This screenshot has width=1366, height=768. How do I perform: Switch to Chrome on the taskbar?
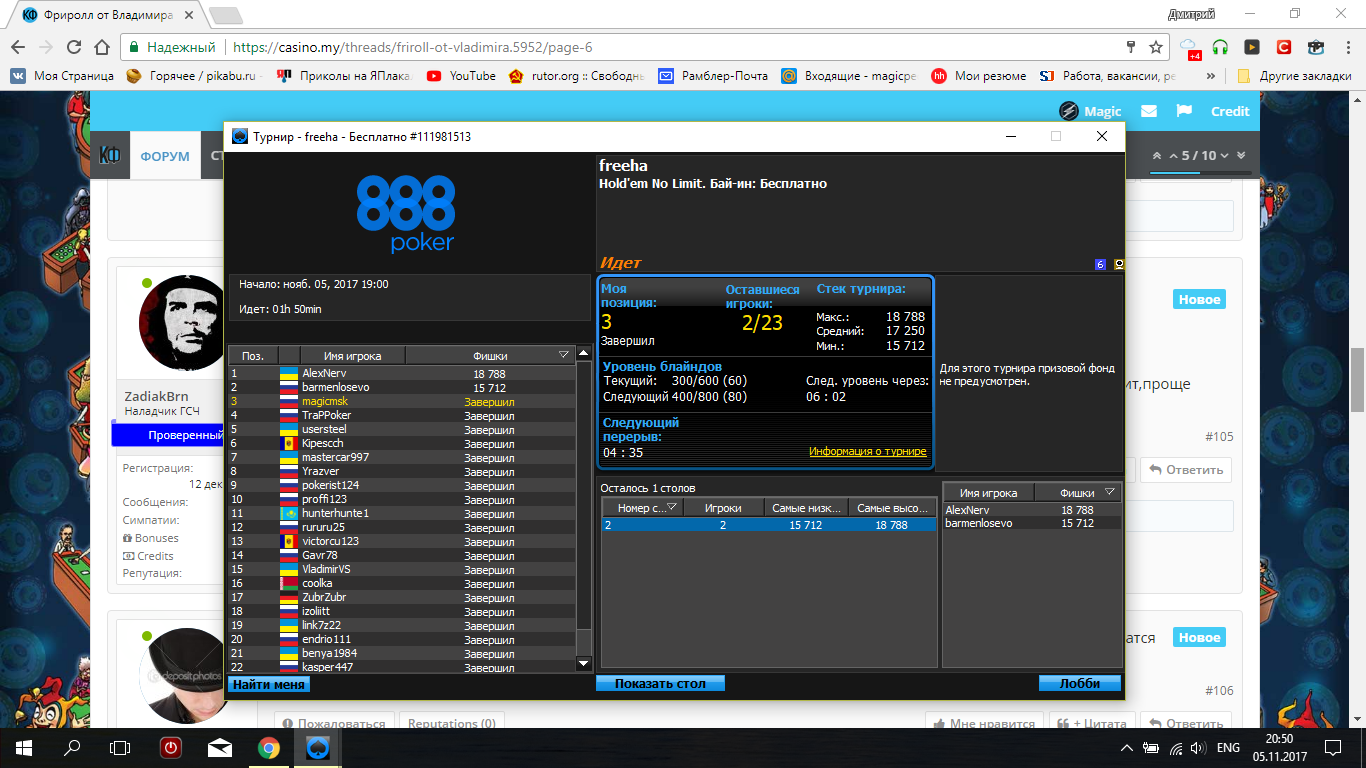click(269, 747)
